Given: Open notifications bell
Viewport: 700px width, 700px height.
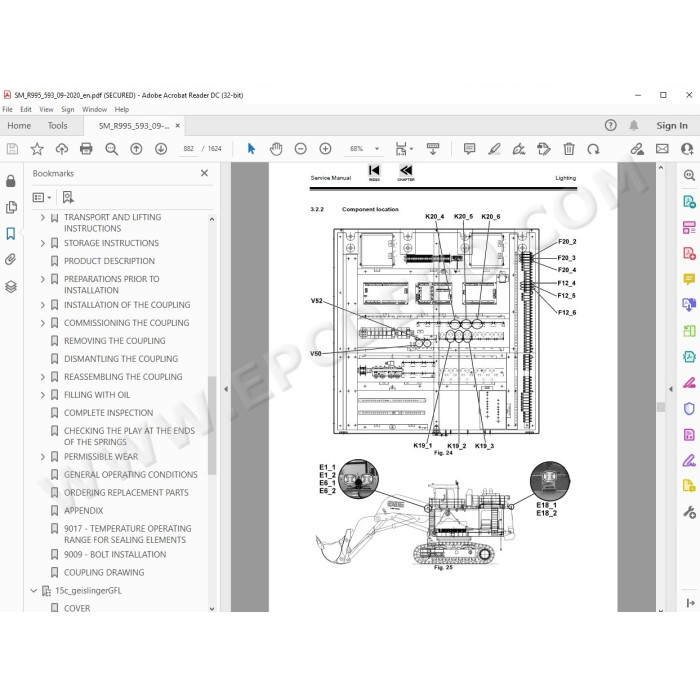Looking at the screenshot, I should (x=633, y=125).
